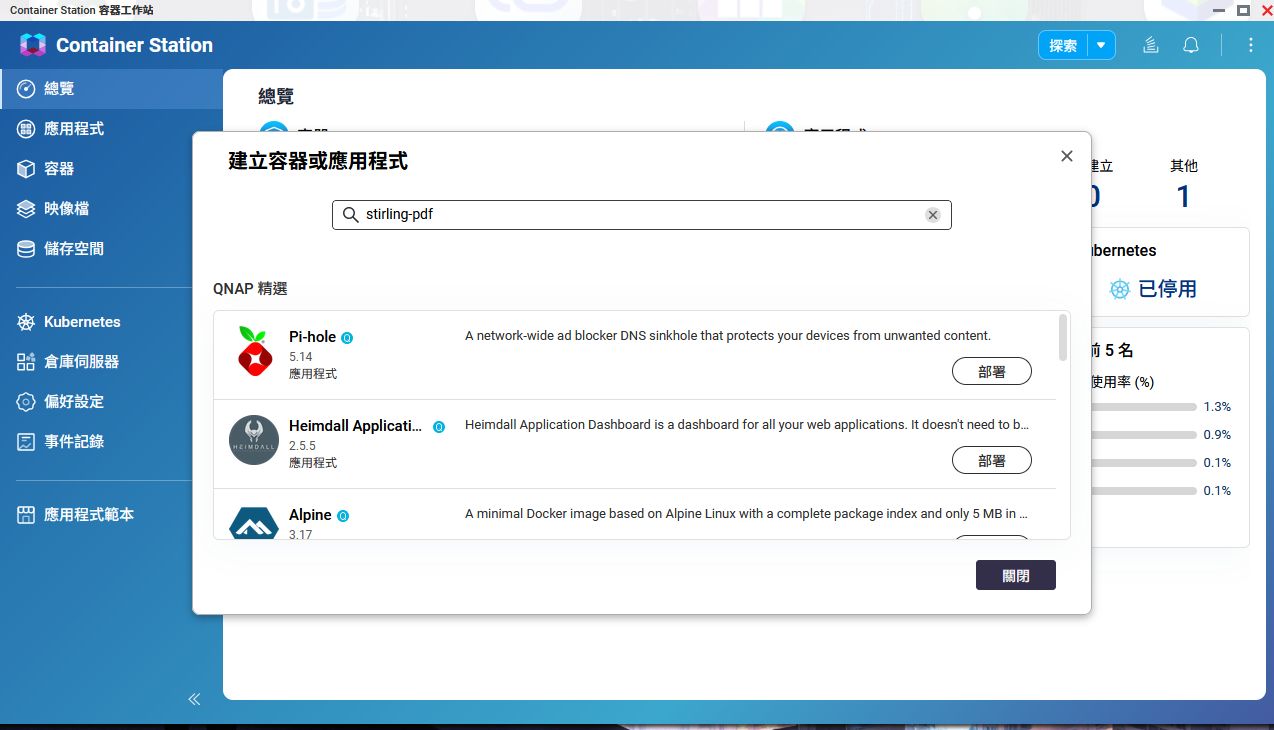Click the registry servers (倉庫伺服器) icon
This screenshot has height=730, width=1274.
26,362
